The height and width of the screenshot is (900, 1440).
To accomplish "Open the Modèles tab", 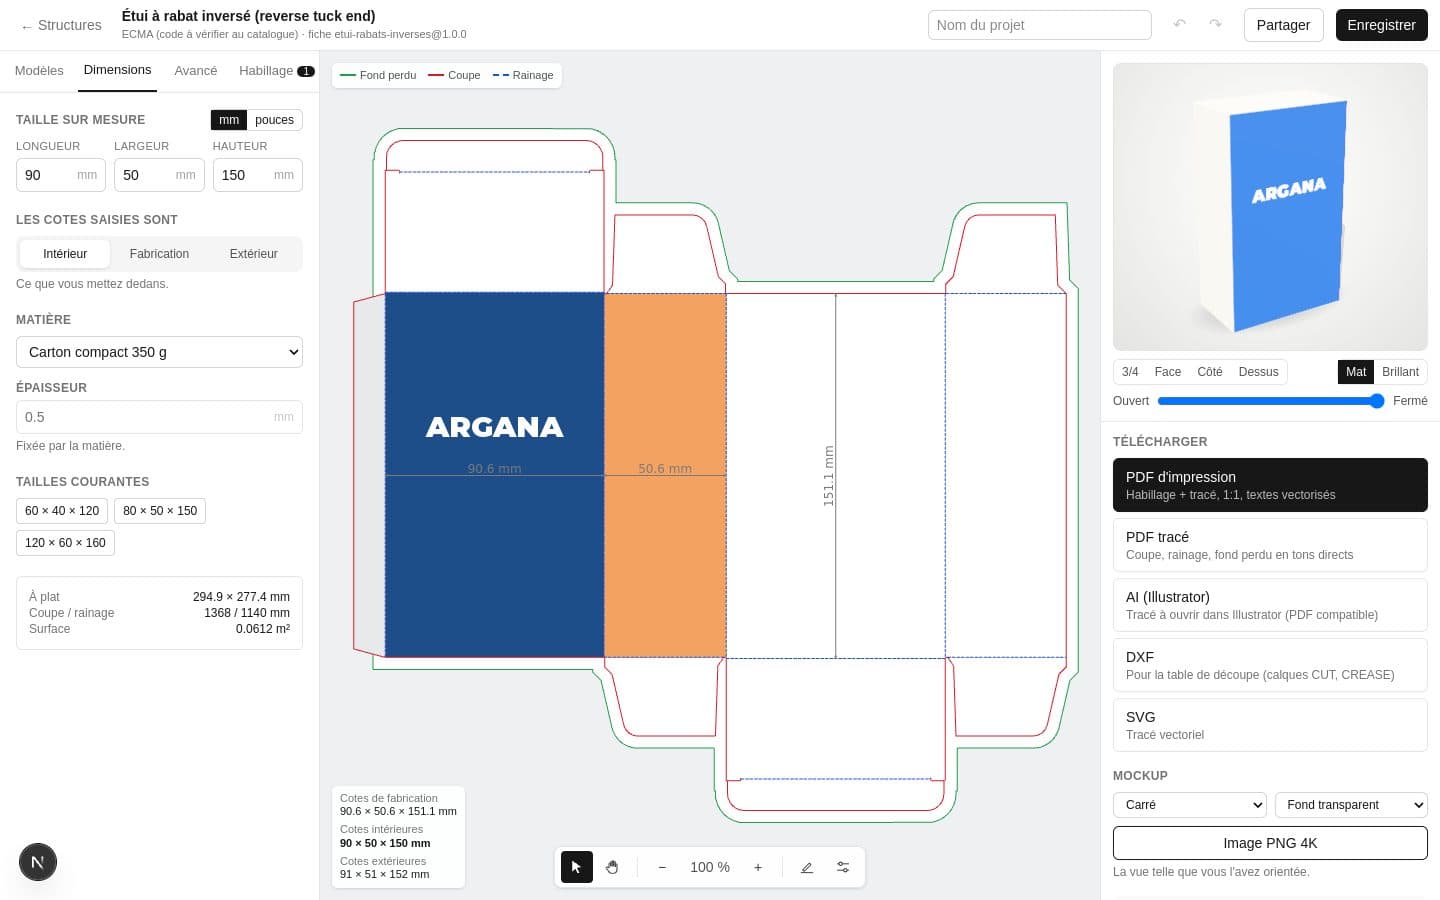I will pyautogui.click(x=39, y=71).
